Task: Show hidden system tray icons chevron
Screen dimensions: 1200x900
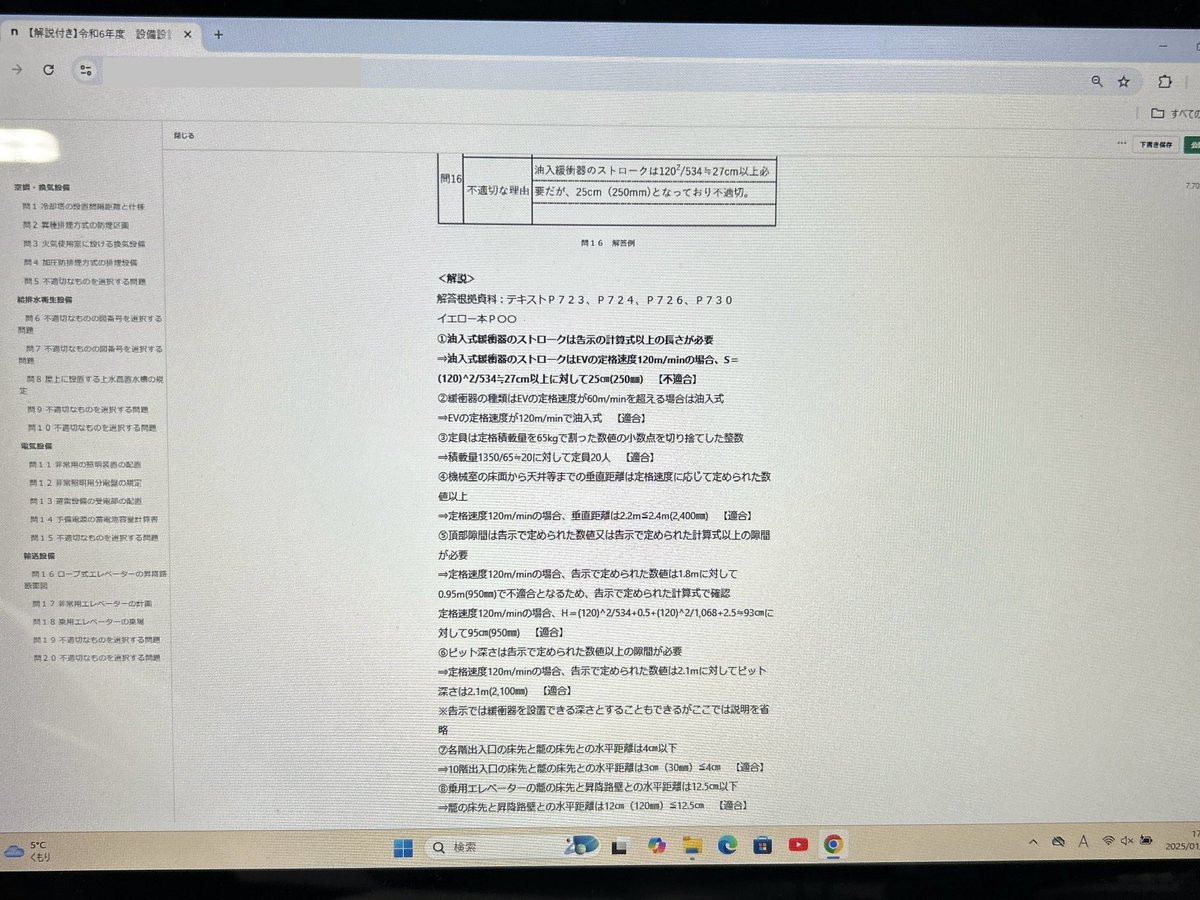Action: coord(1034,842)
